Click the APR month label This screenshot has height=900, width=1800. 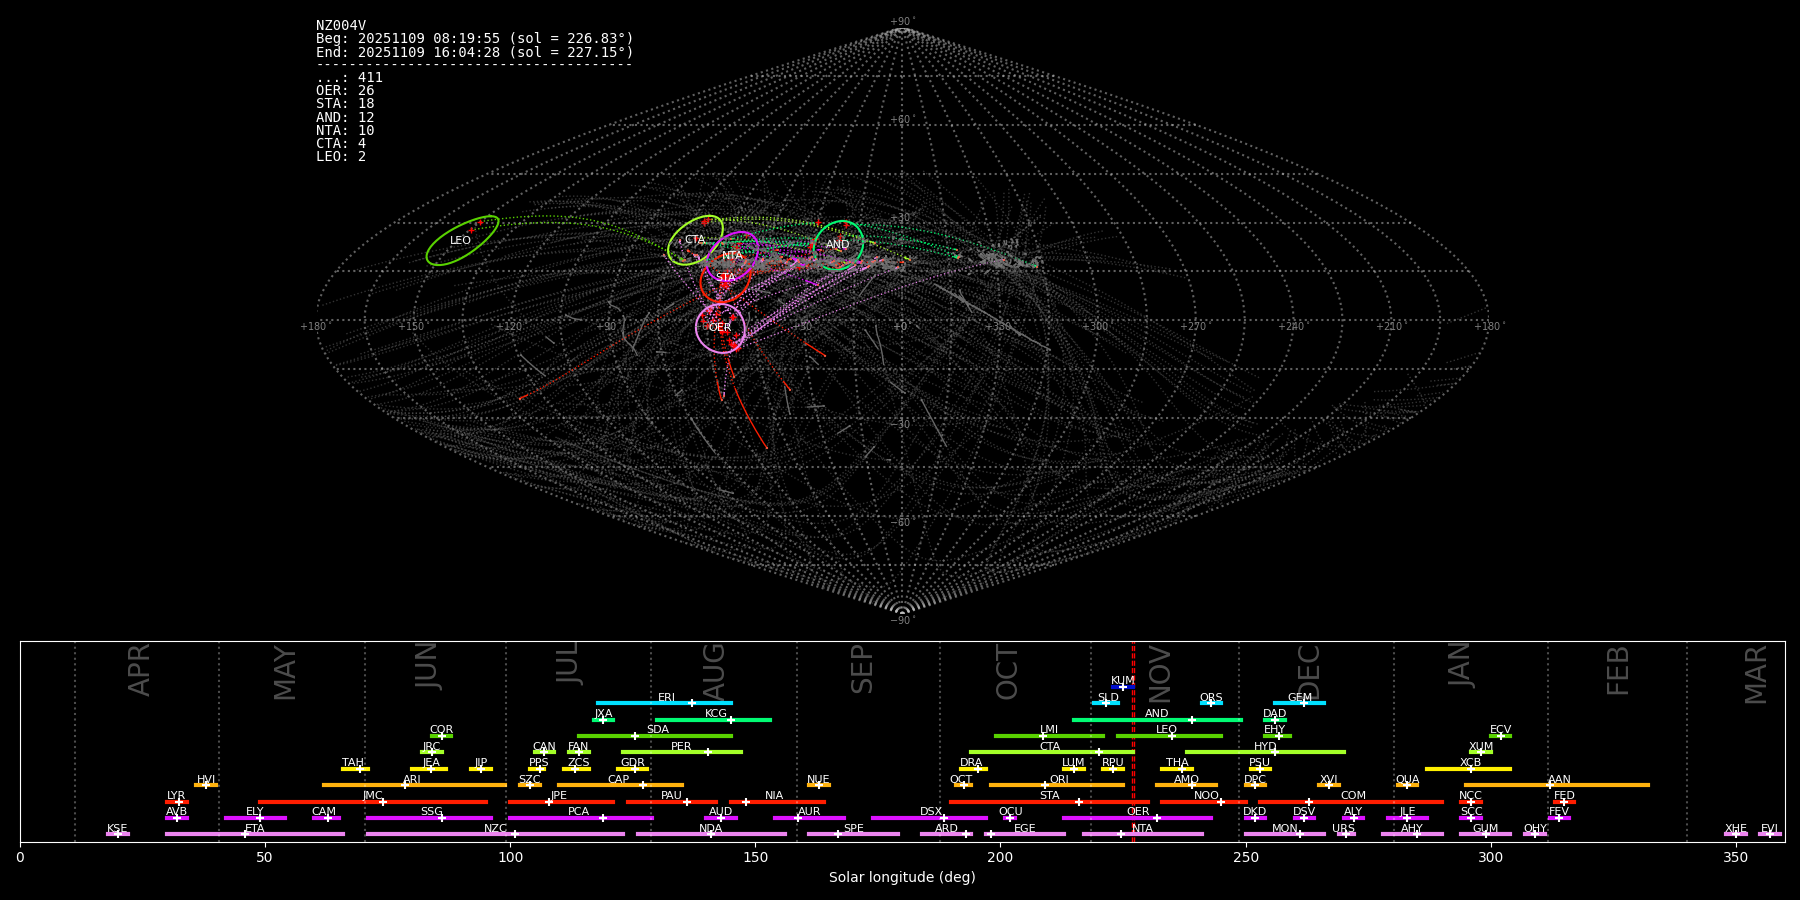click(x=140, y=670)
